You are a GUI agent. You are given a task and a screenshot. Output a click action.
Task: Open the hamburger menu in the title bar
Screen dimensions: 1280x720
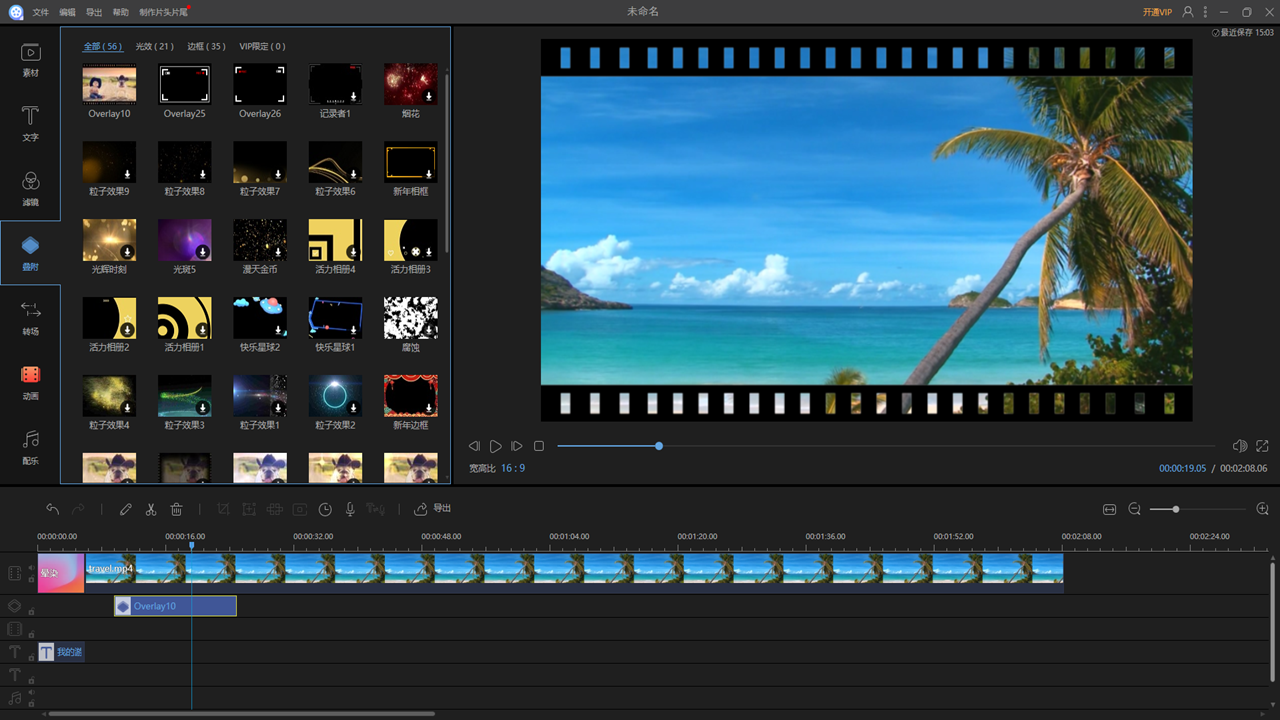[1206, 12]
